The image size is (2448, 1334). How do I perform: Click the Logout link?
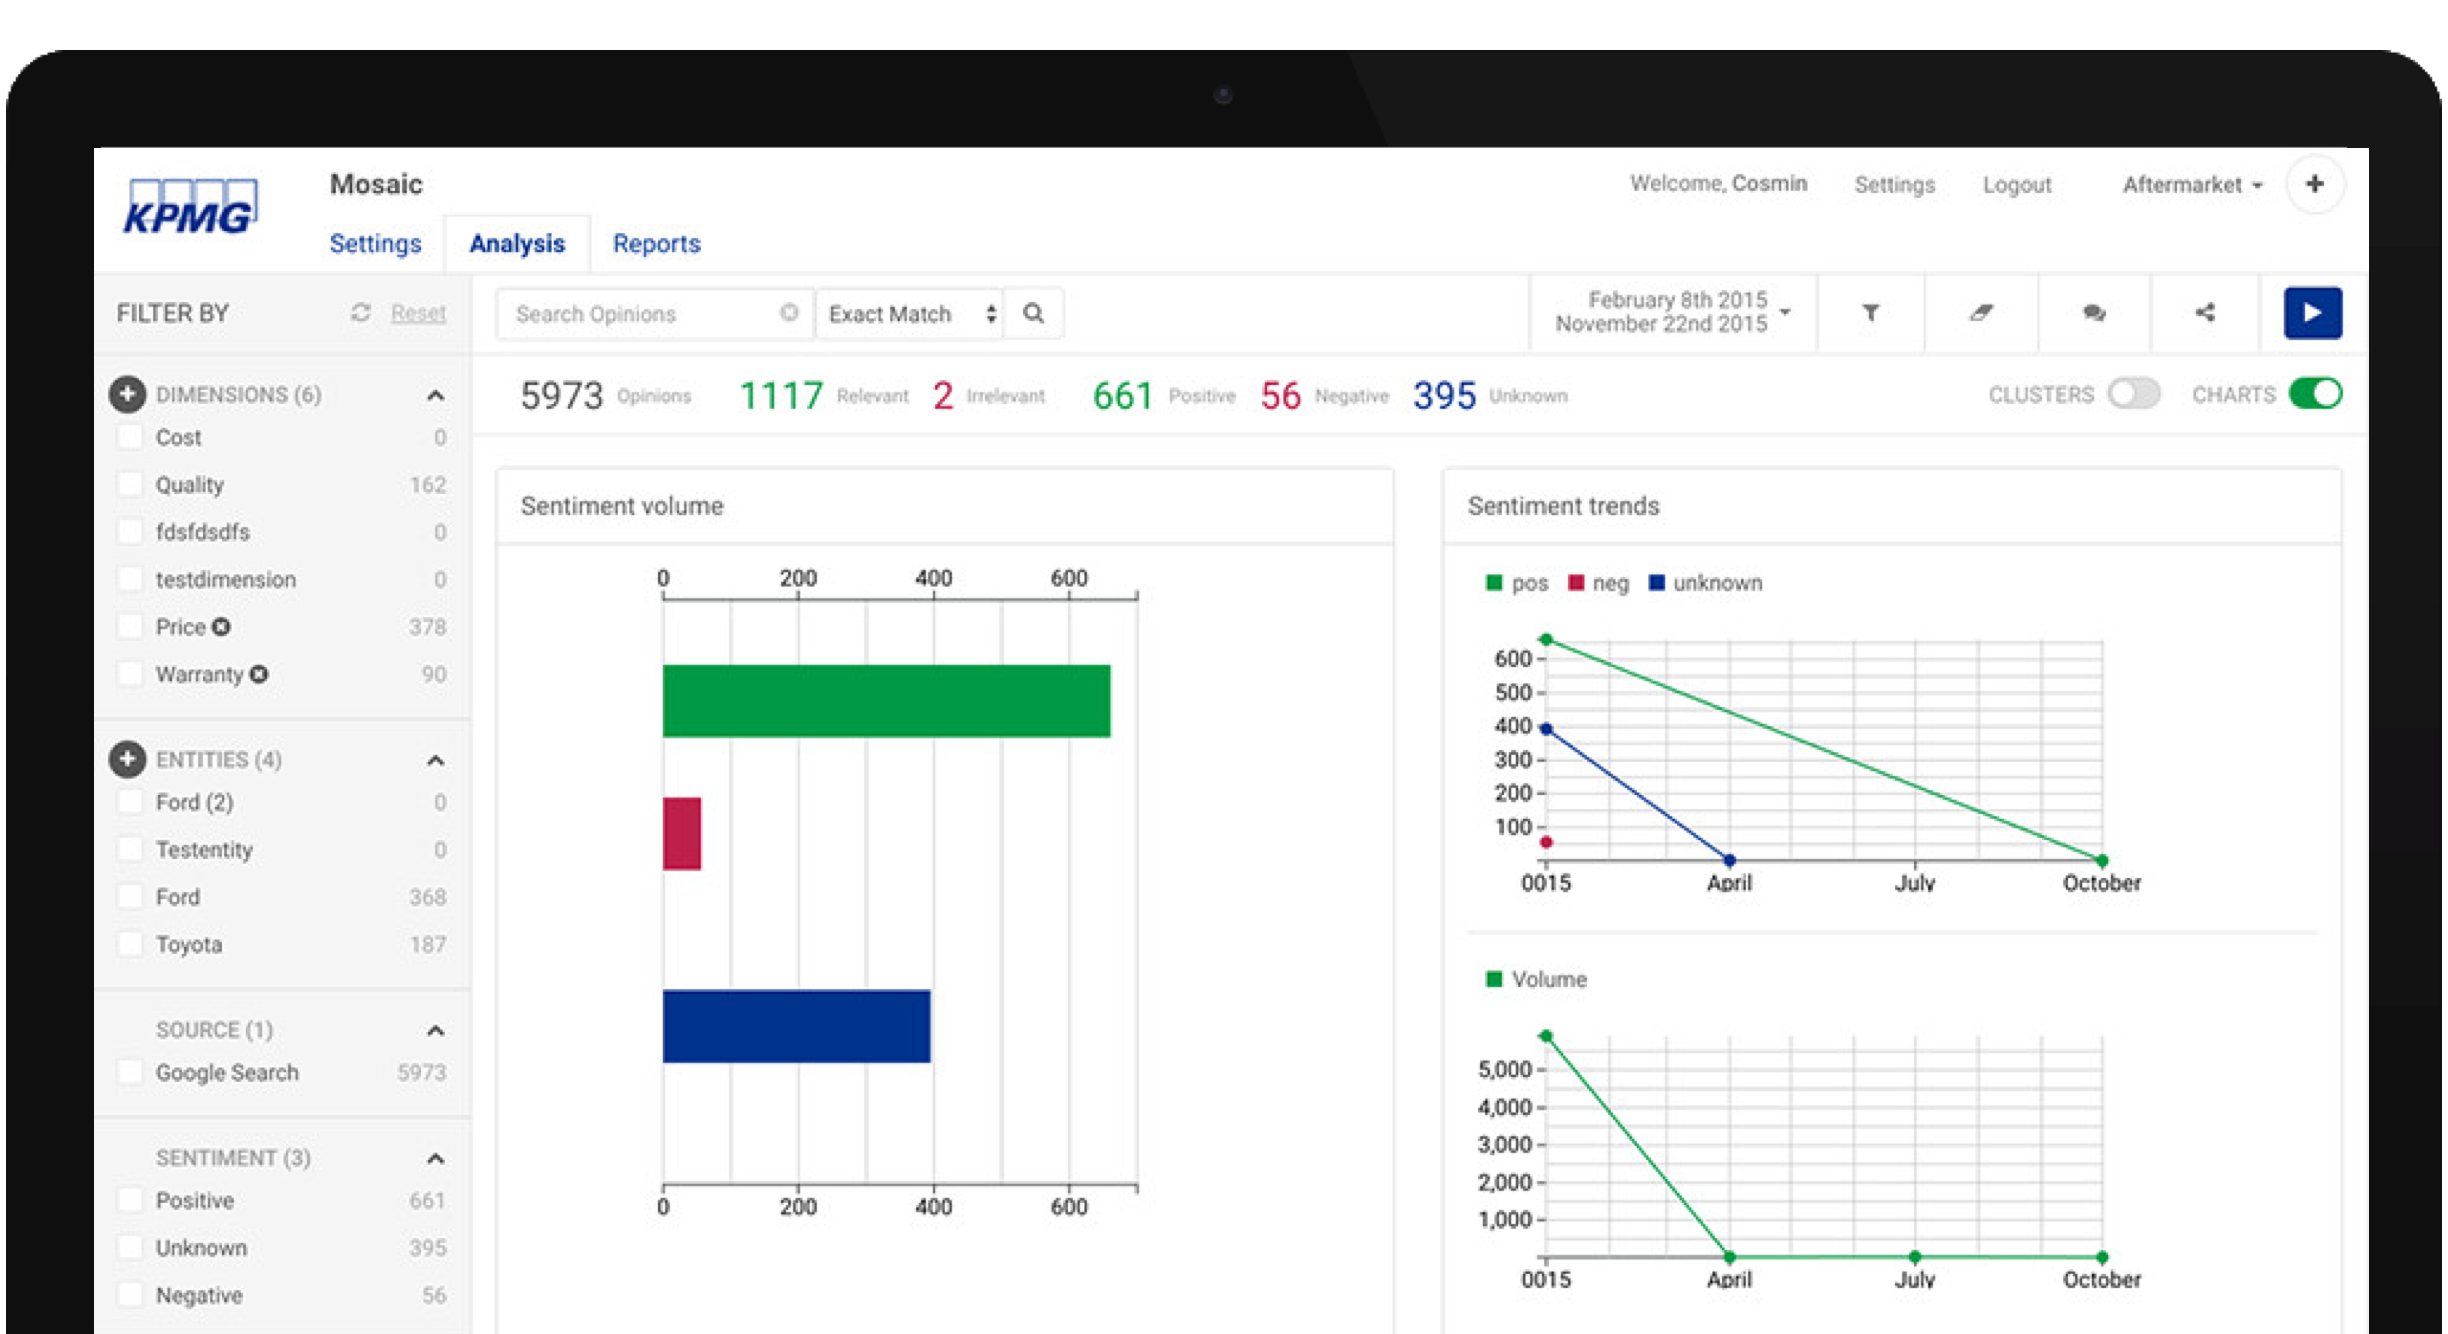[2016, 185]
